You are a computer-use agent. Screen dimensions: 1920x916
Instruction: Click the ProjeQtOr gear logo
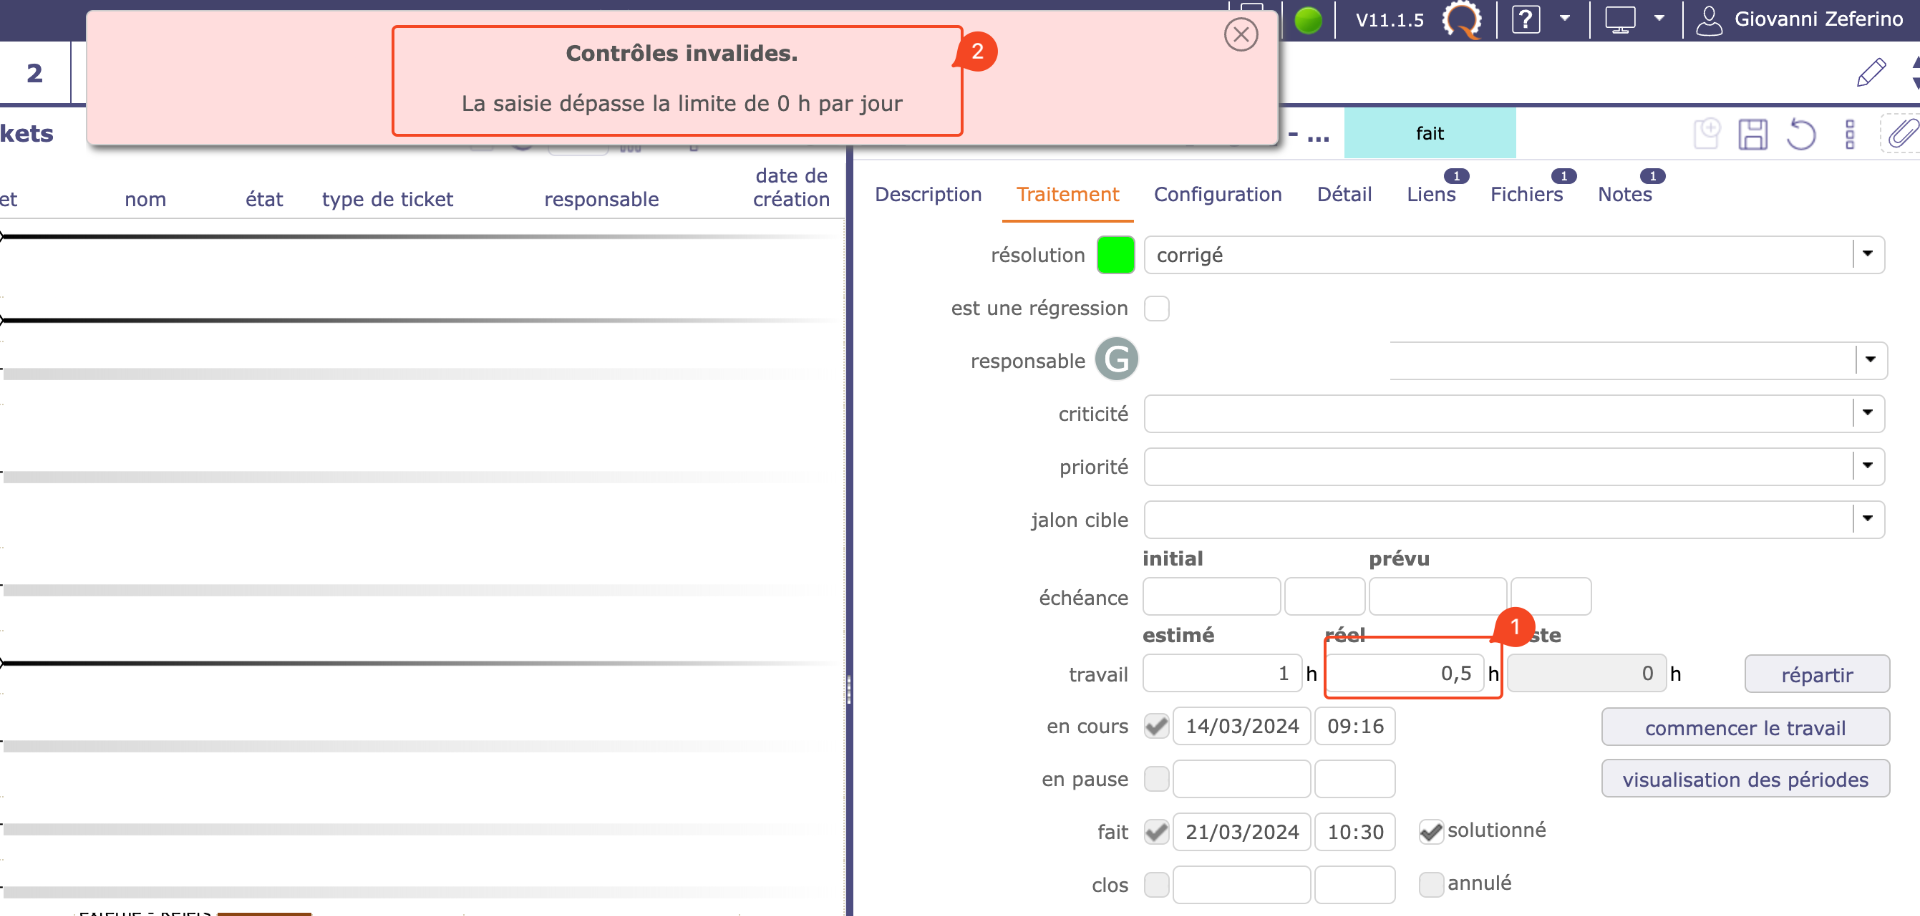1462,20
